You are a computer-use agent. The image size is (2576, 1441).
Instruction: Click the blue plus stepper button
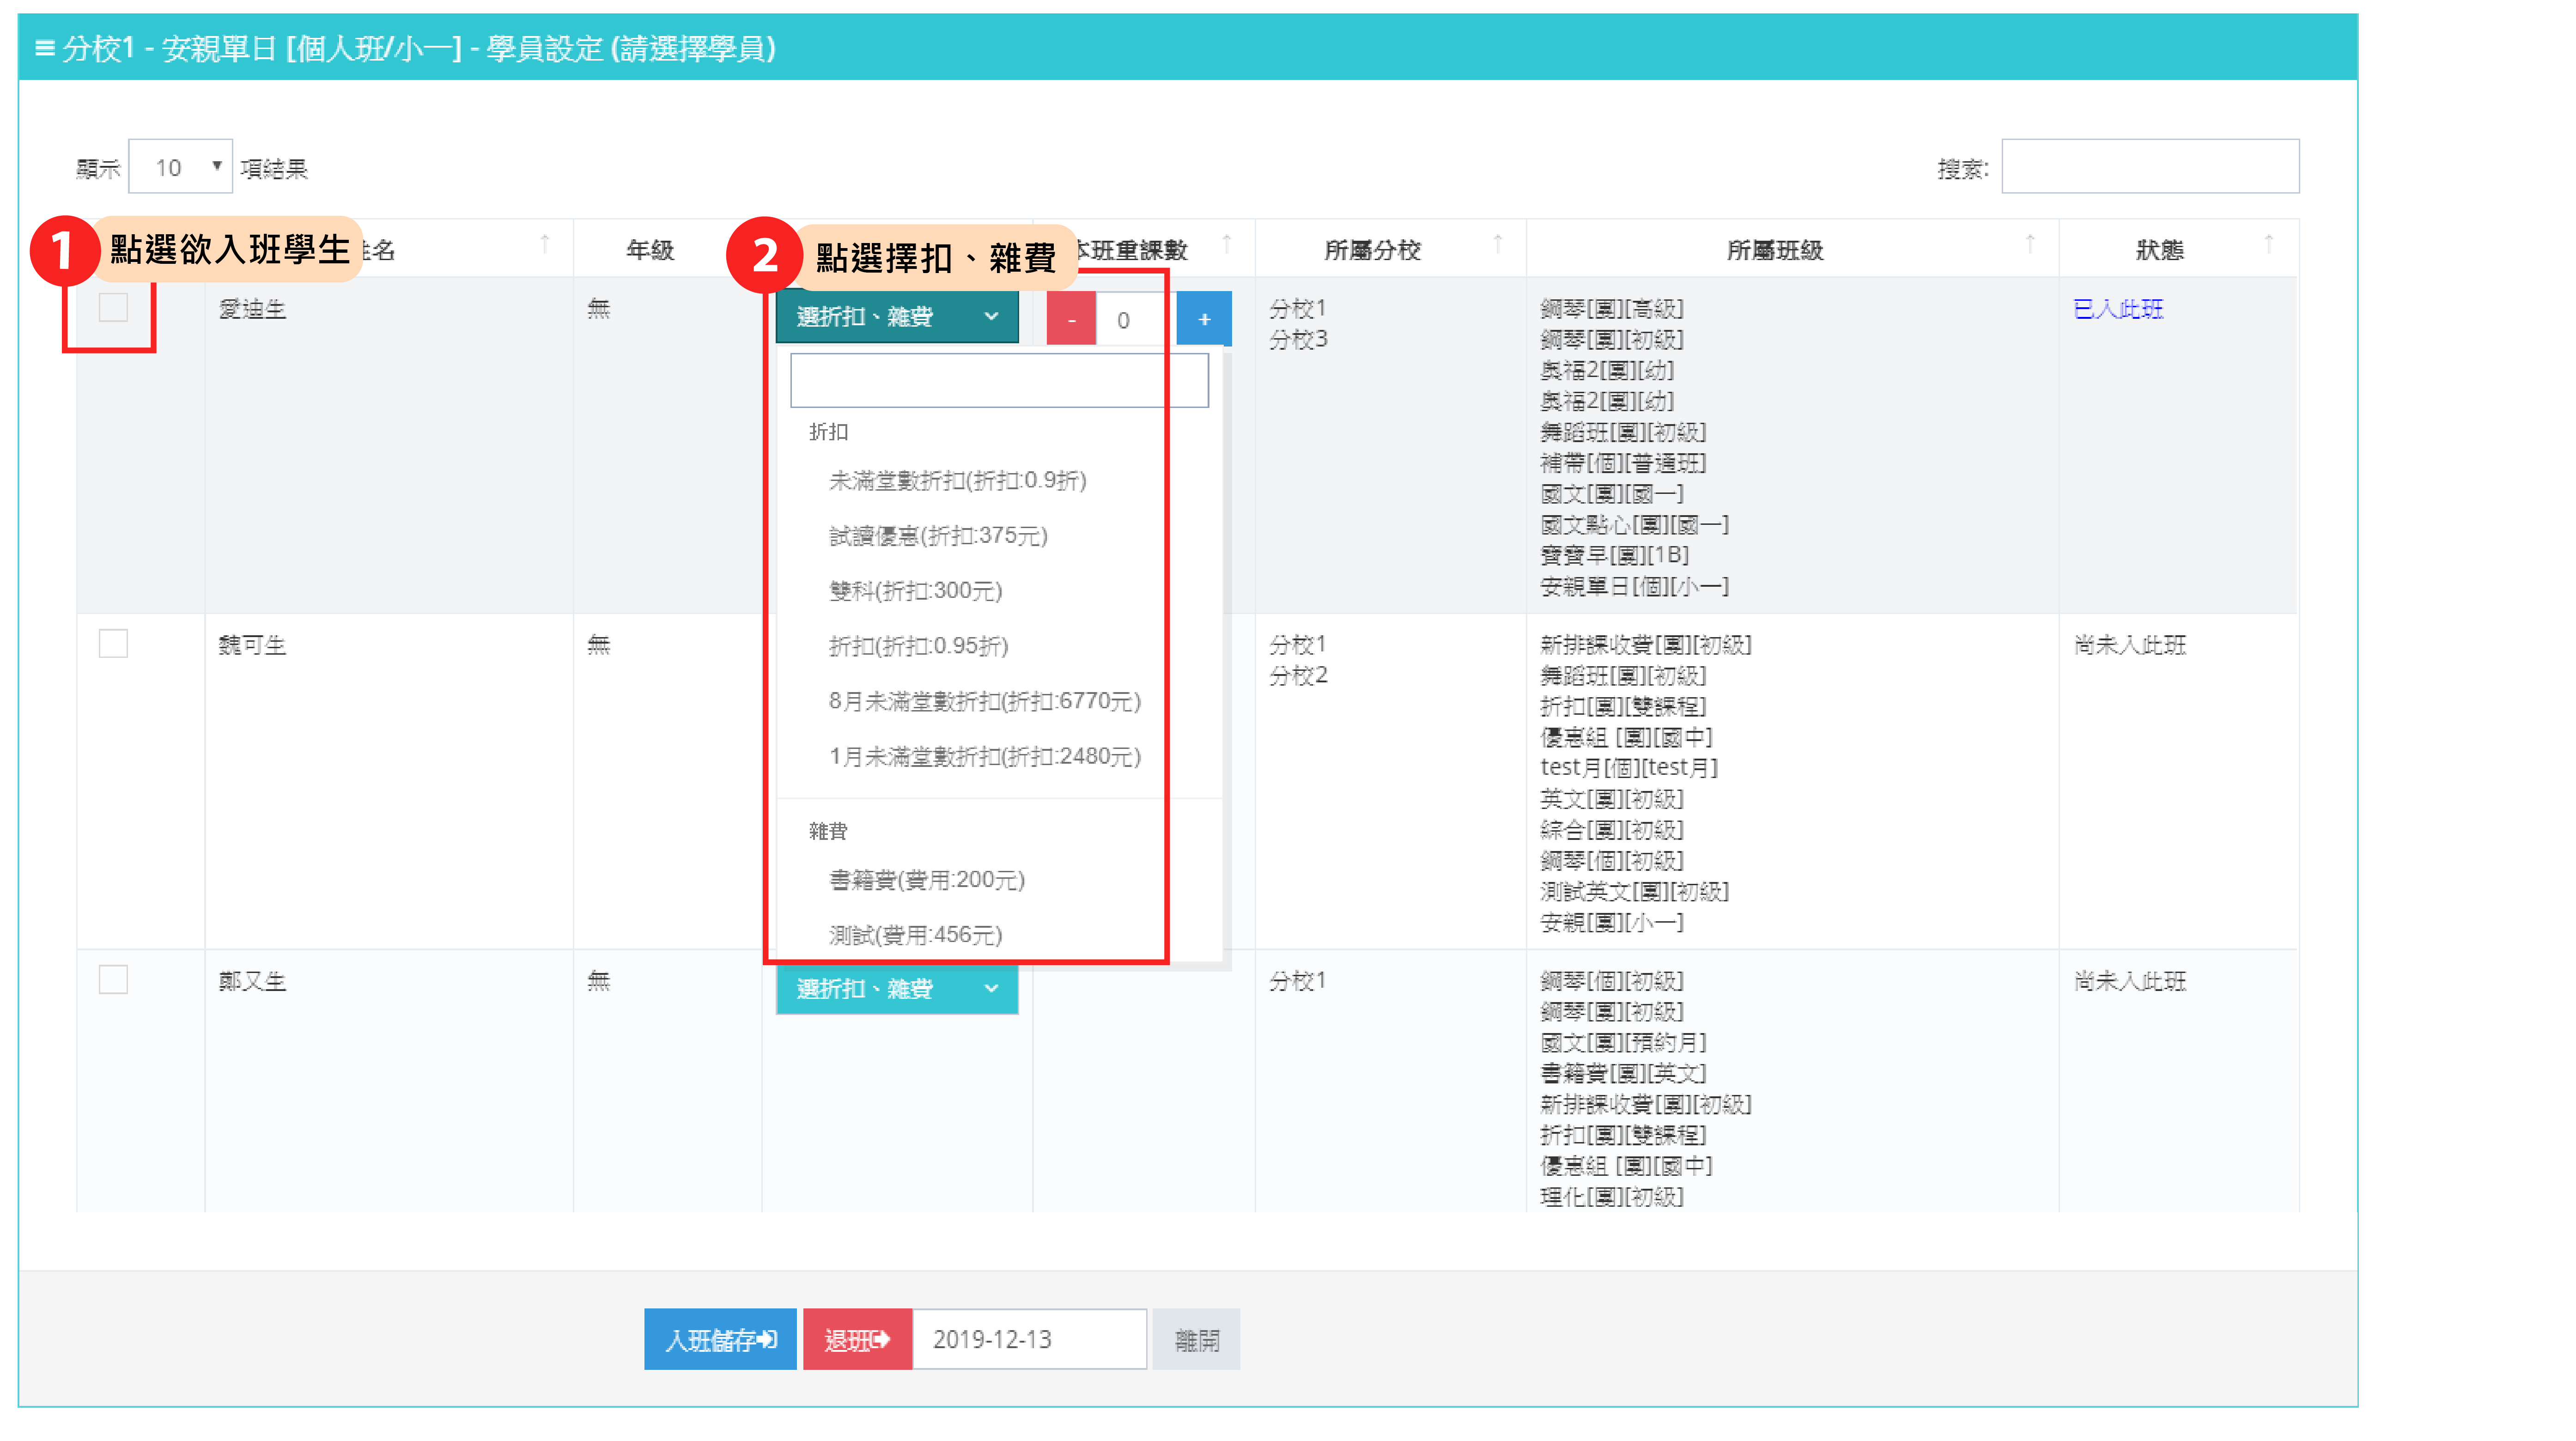coord(1203,320)
